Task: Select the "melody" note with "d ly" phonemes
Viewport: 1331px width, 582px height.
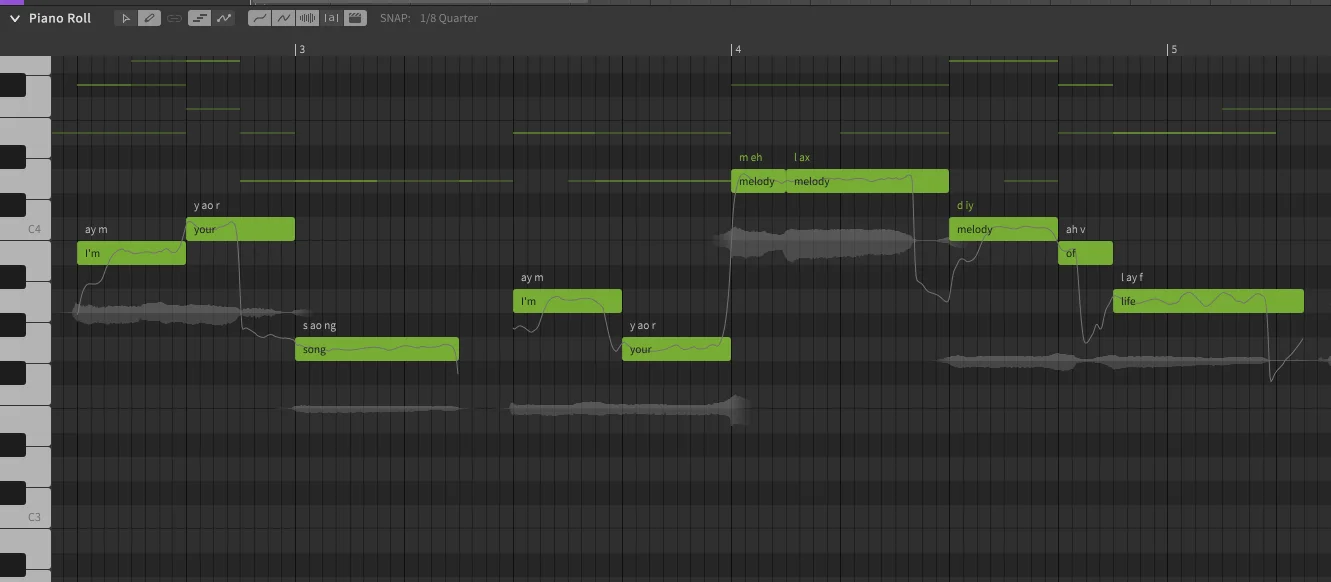Action: click(x=1003, y=229)
